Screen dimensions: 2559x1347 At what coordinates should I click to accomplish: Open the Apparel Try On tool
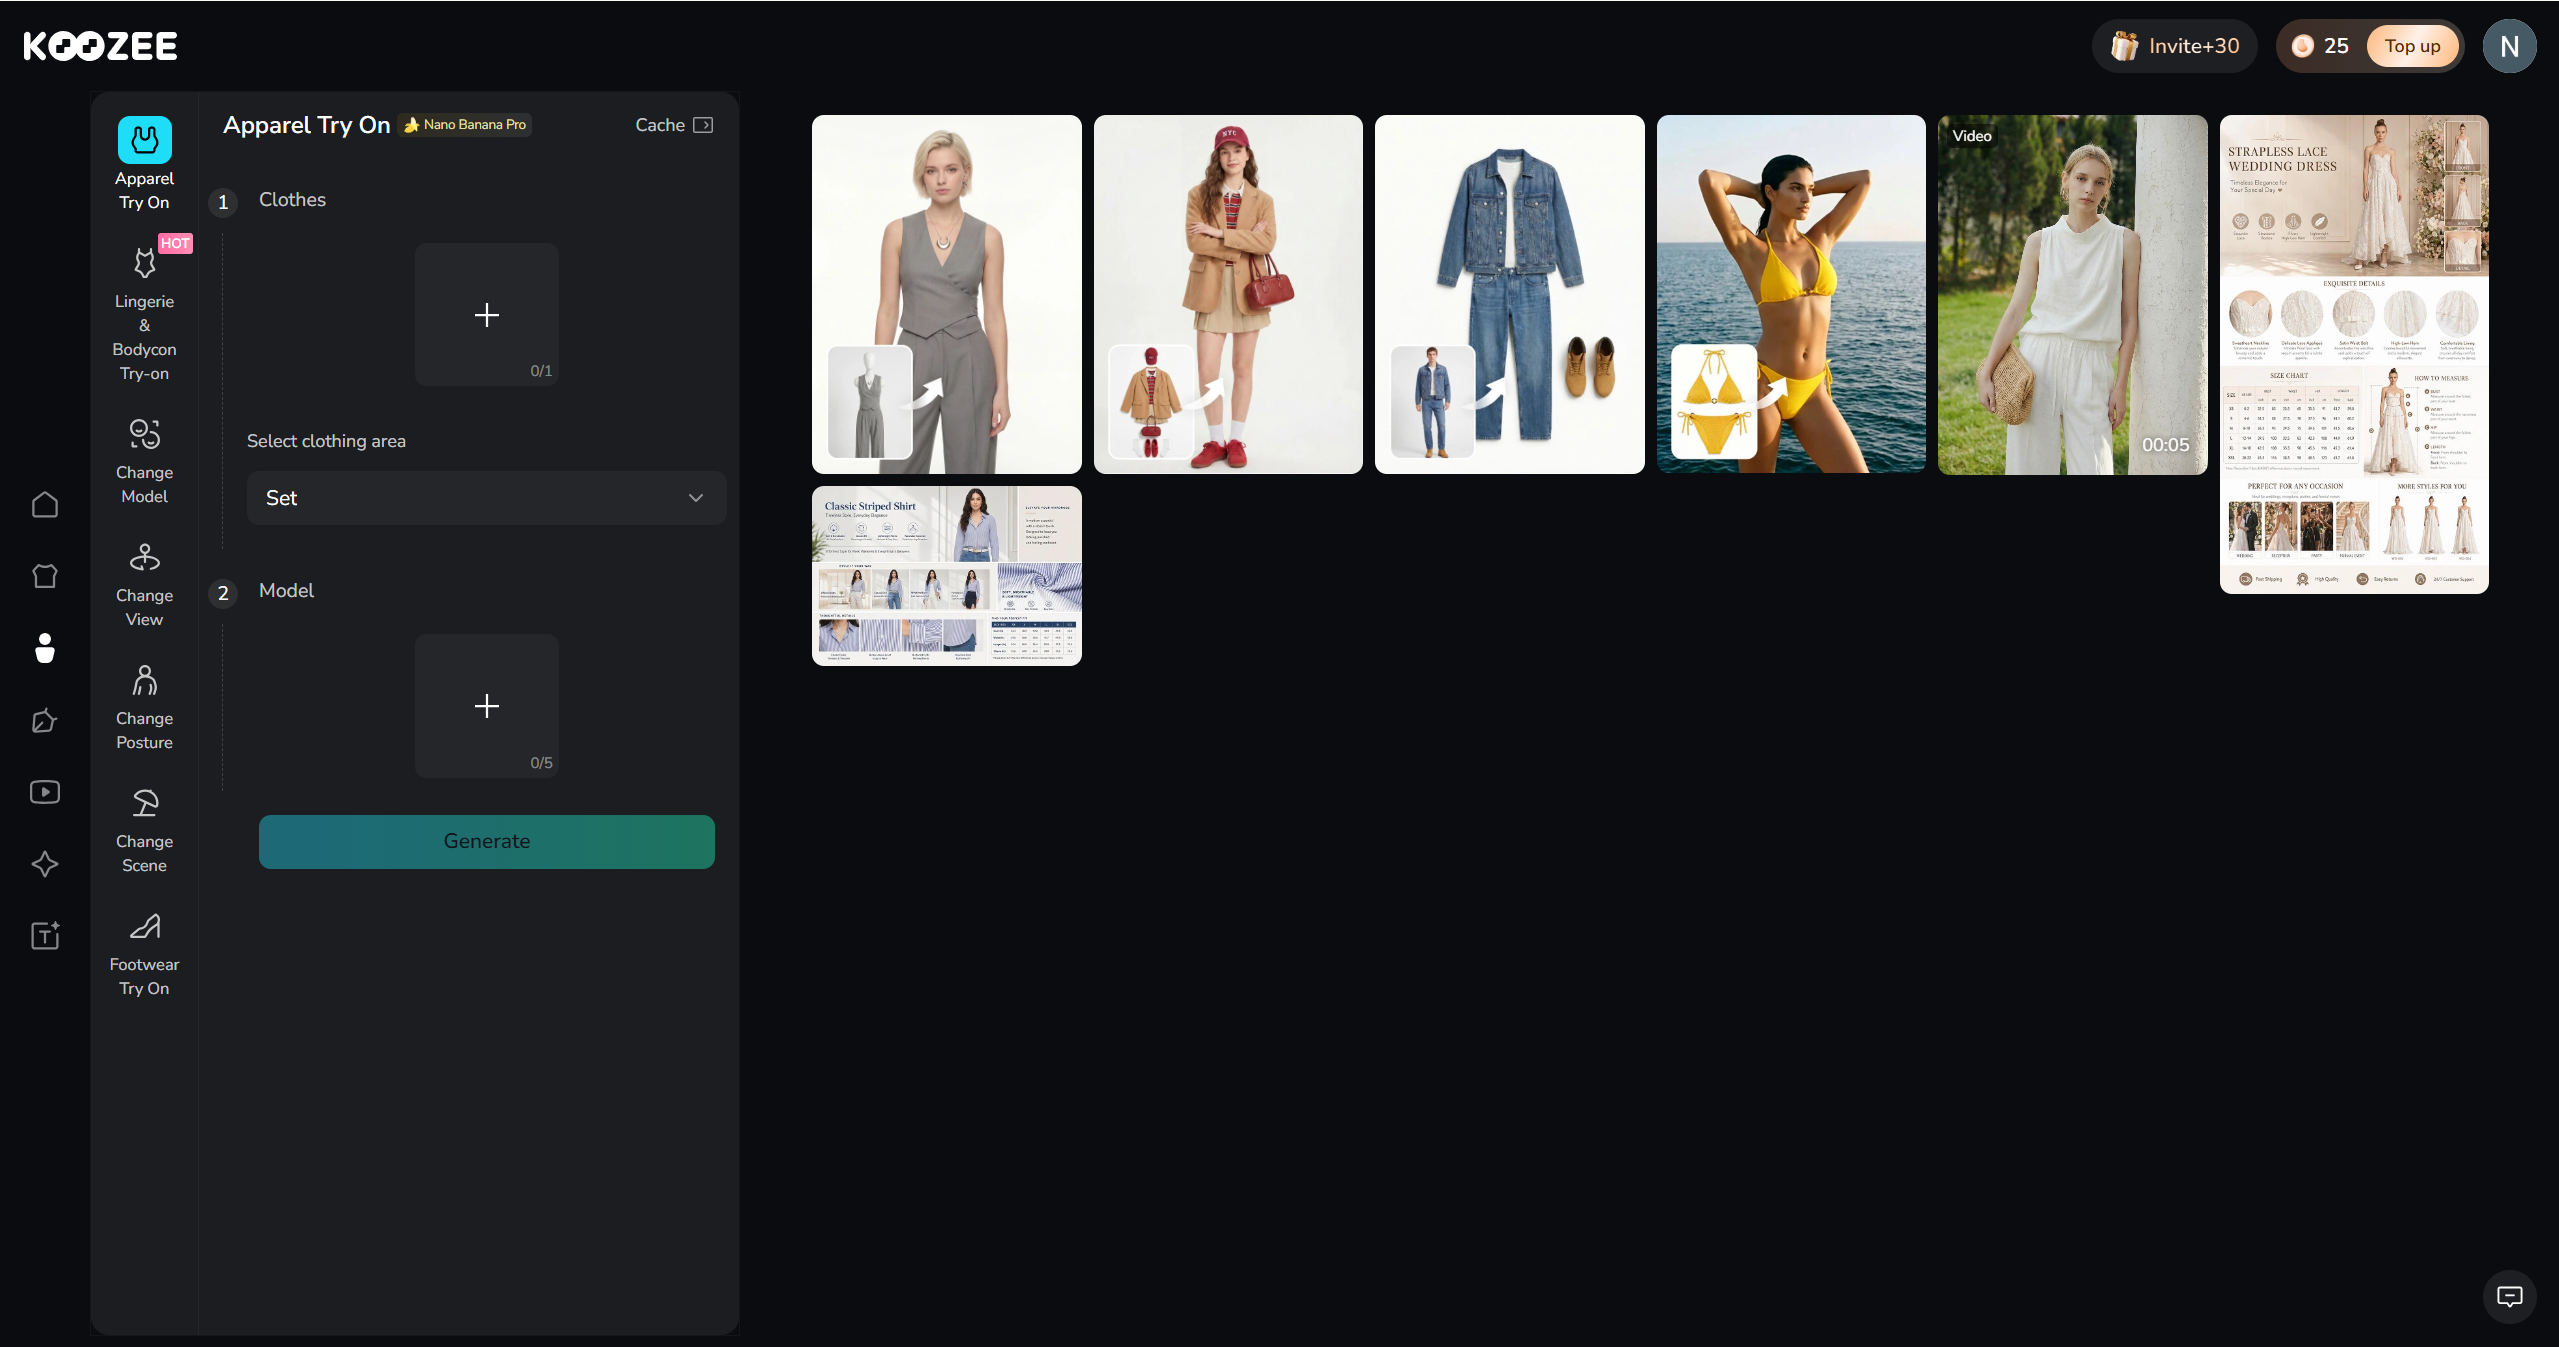pos(144,164)
